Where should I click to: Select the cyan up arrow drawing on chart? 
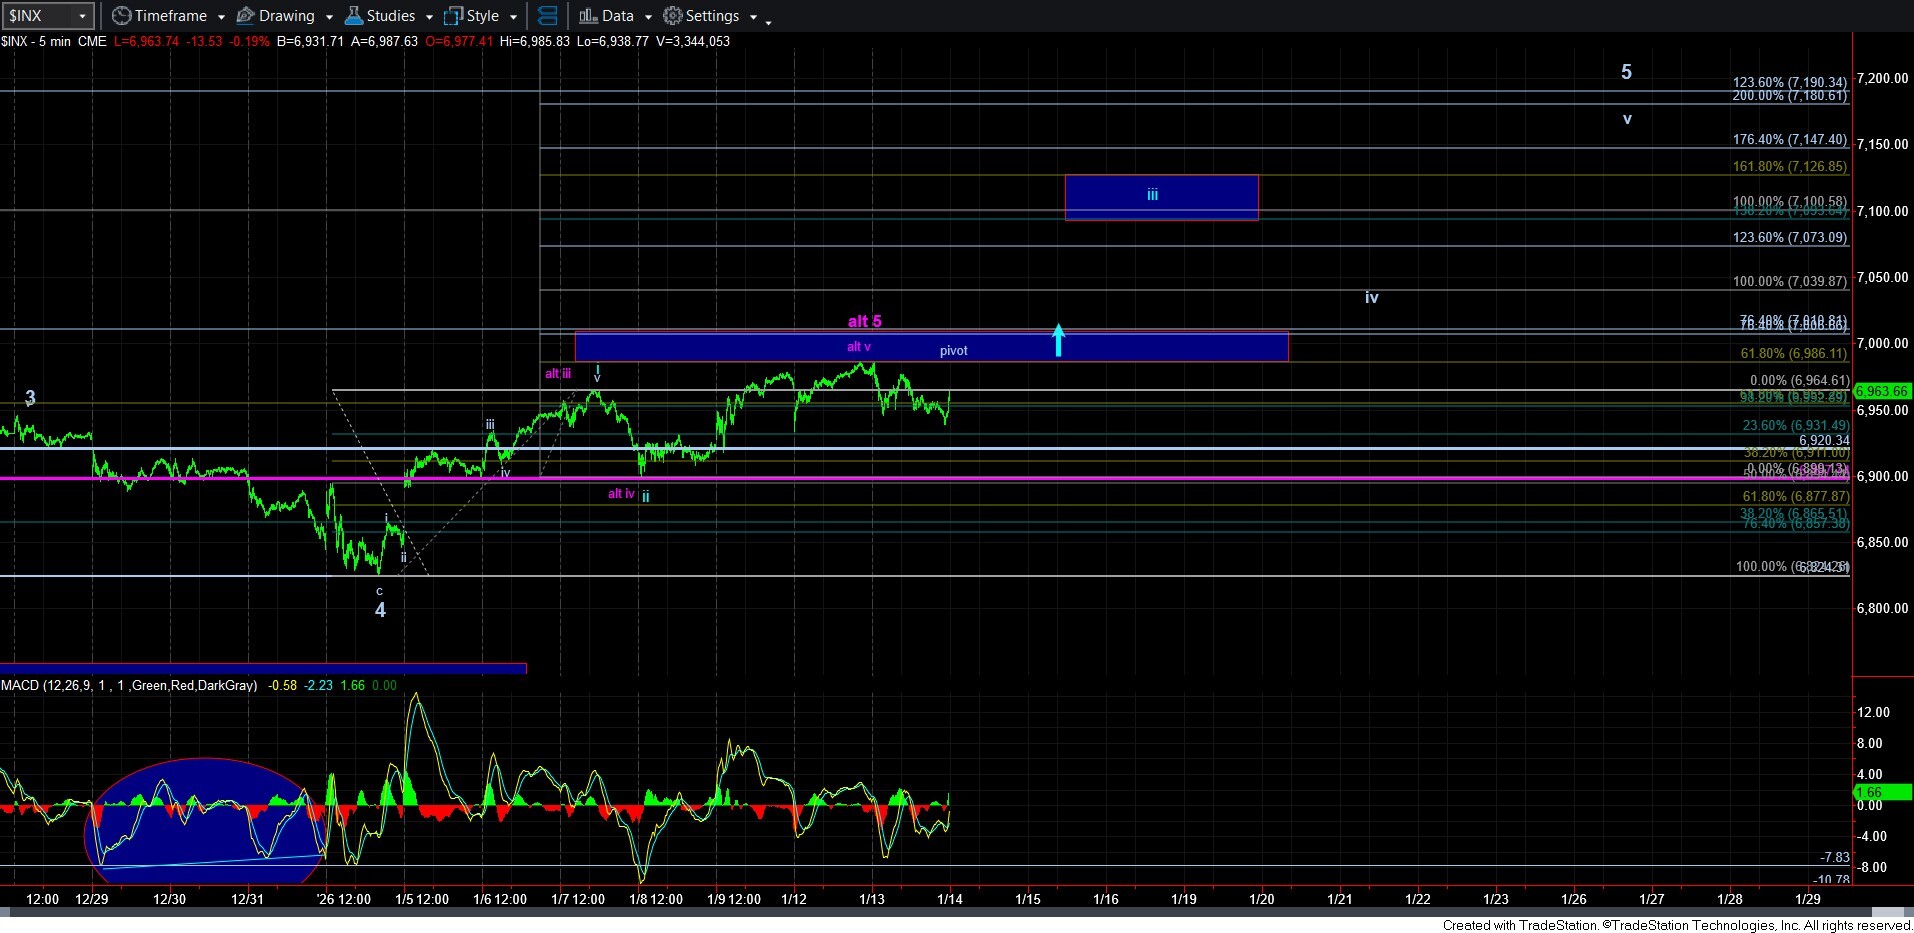(x=1058, y=340)
